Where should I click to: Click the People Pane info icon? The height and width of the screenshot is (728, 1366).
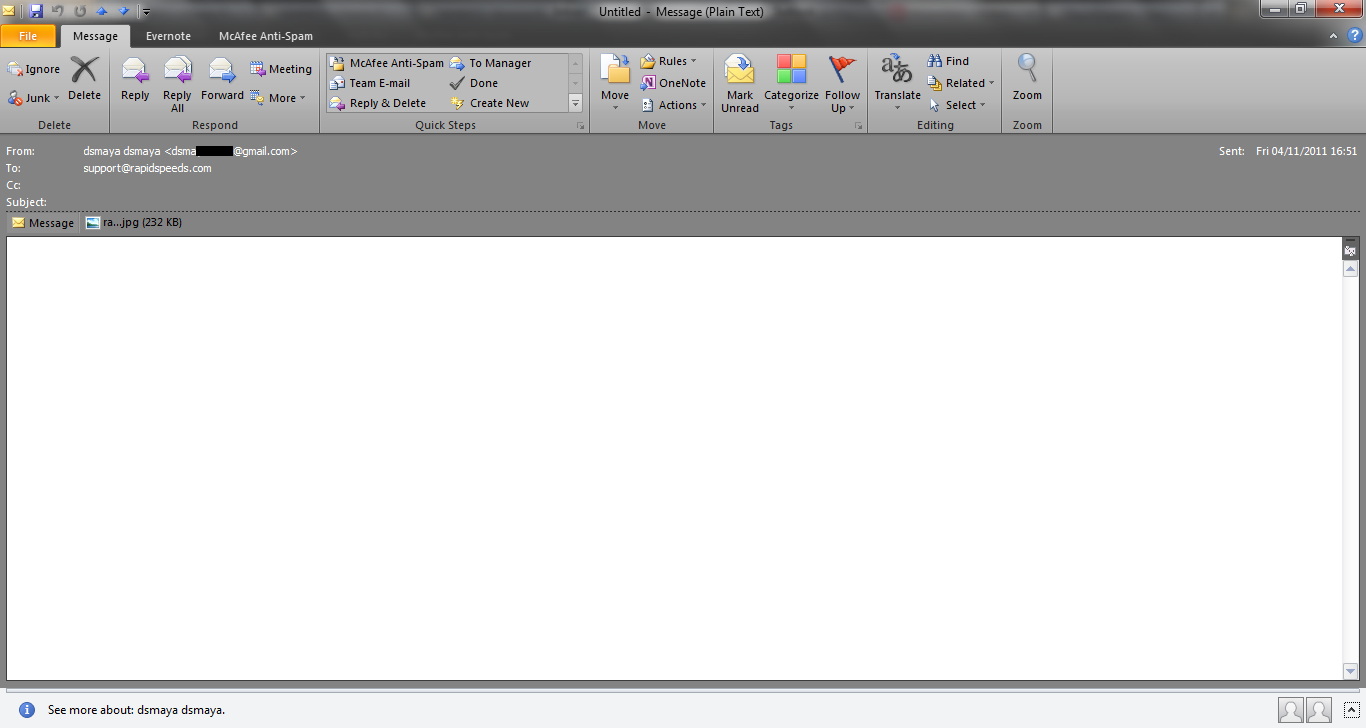click(x=27, y=710)
